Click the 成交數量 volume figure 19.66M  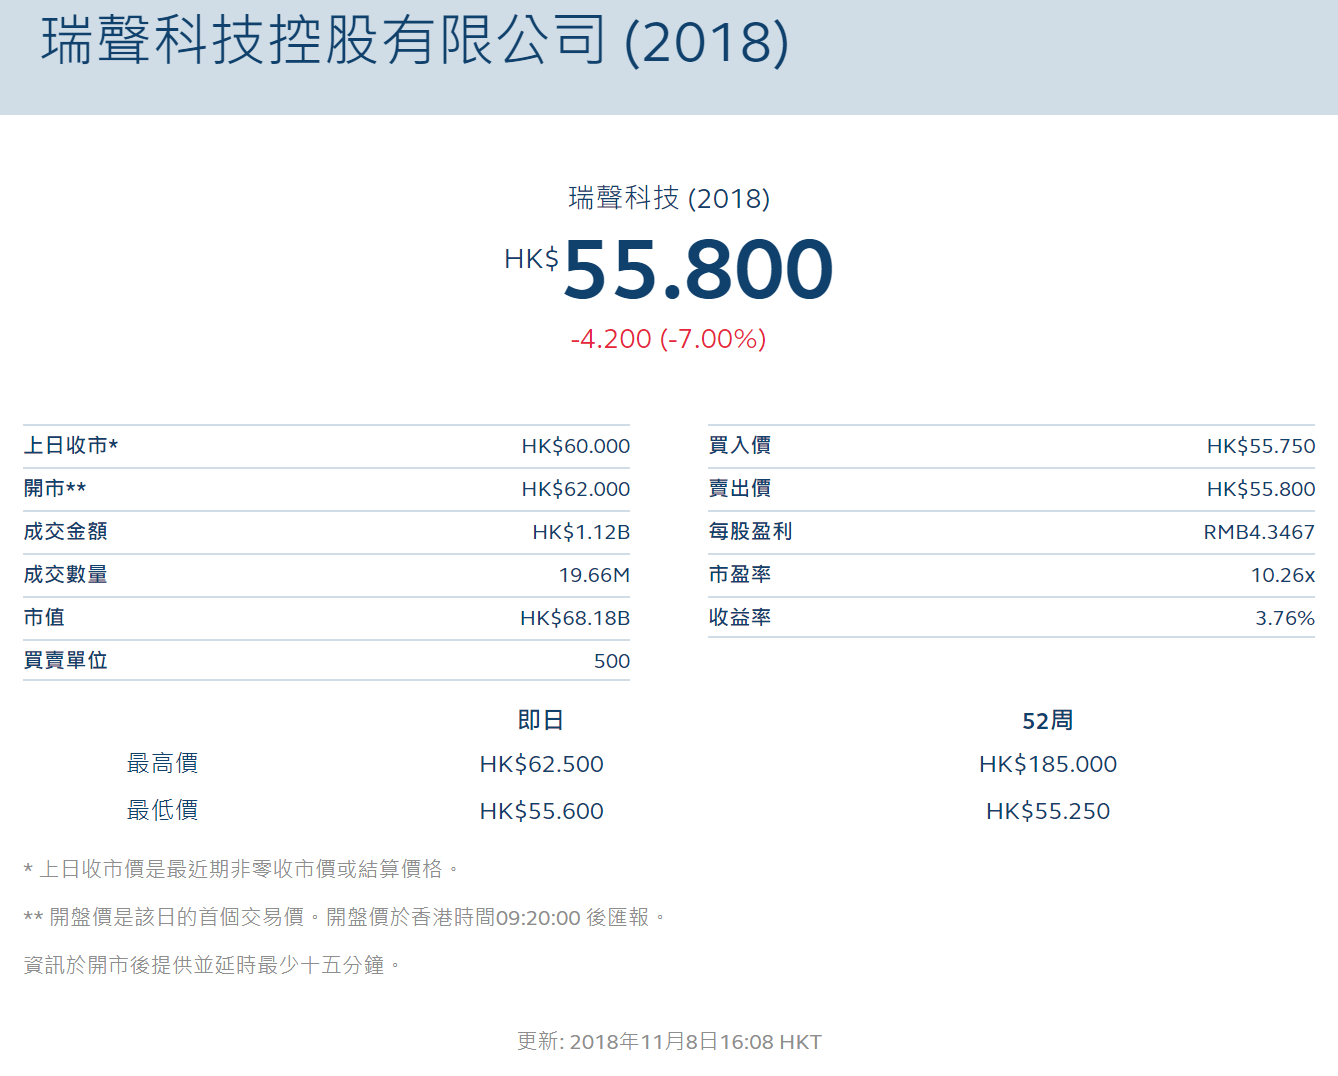(x=594, y=575)
